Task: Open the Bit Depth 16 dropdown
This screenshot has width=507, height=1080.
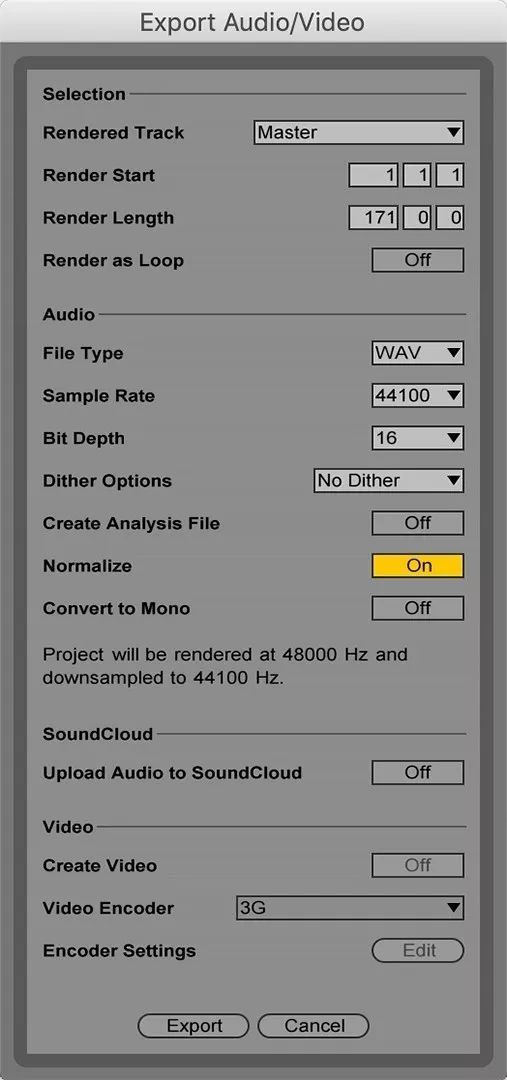Action: click(x=417, y=438)
